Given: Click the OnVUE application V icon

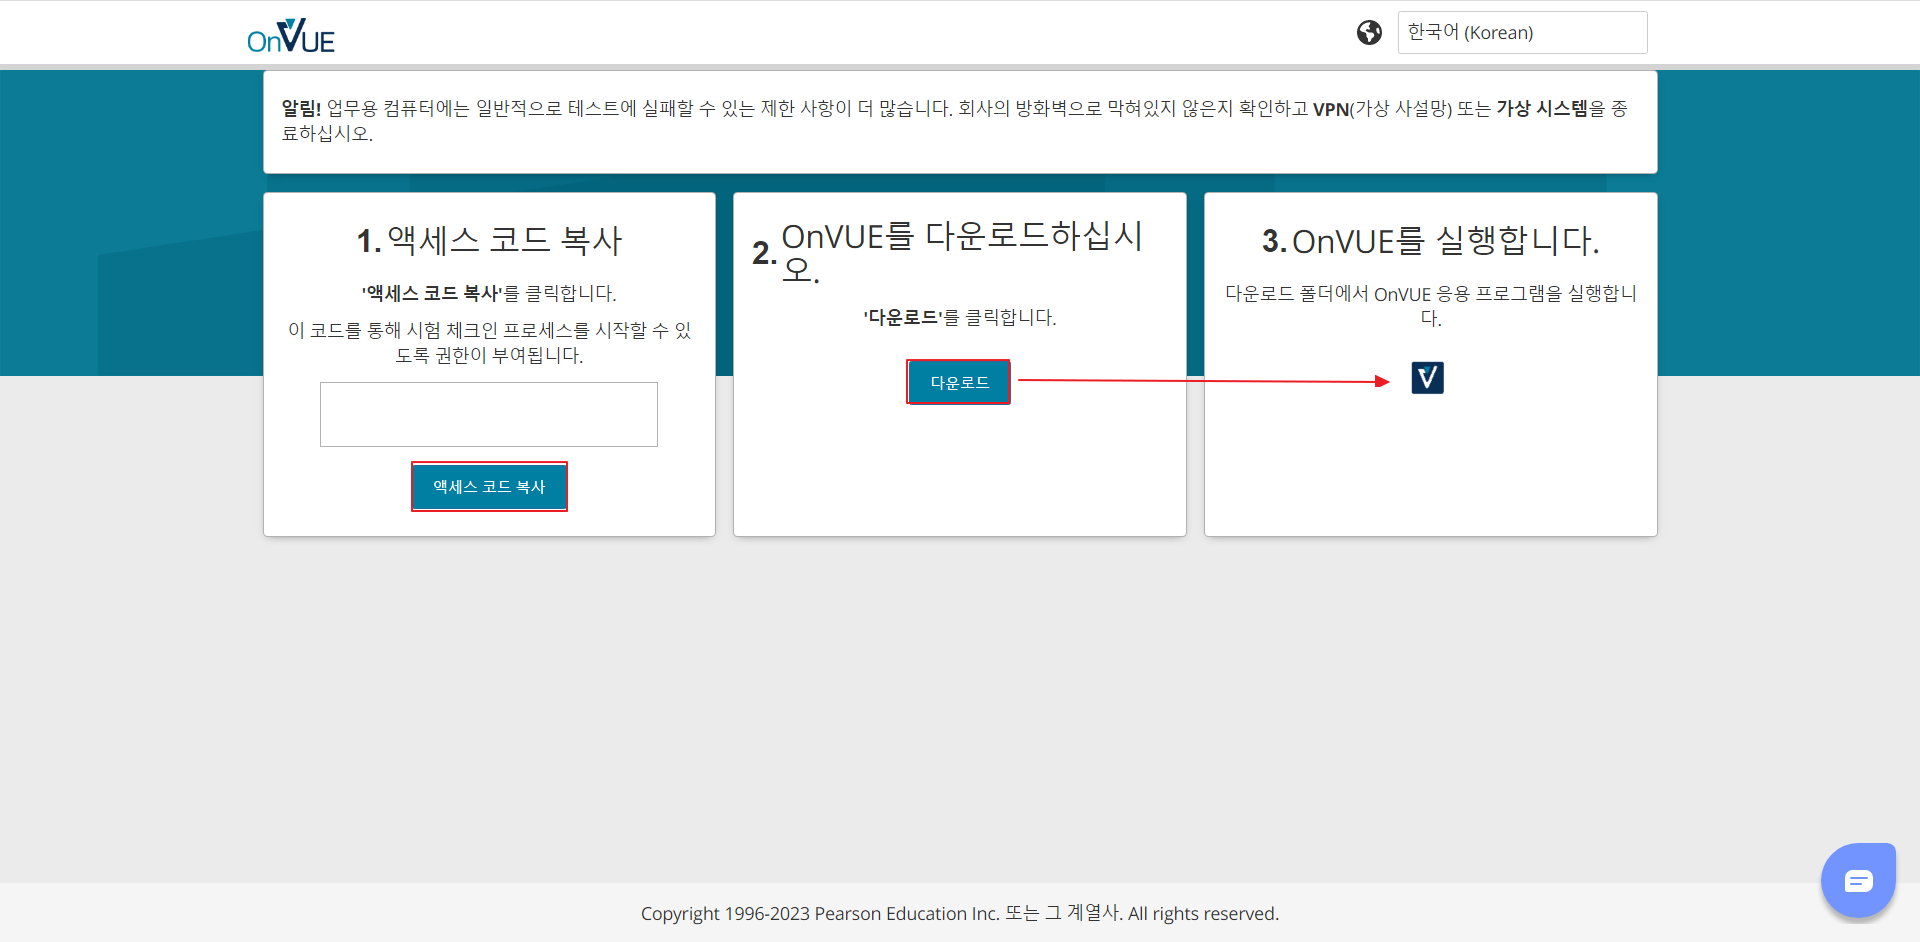Looking at the screenshot, I should (1427, 378).
